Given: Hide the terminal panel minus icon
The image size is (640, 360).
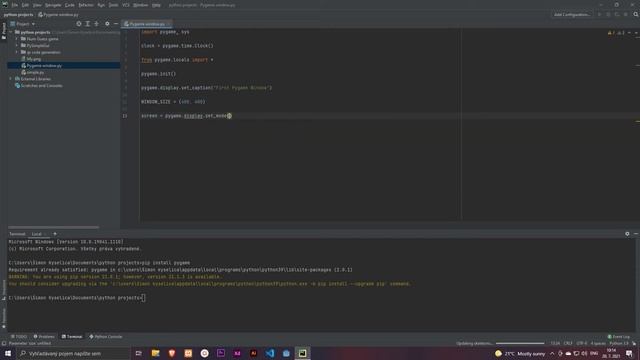Looking at the screenshot, I should [636, 234].
